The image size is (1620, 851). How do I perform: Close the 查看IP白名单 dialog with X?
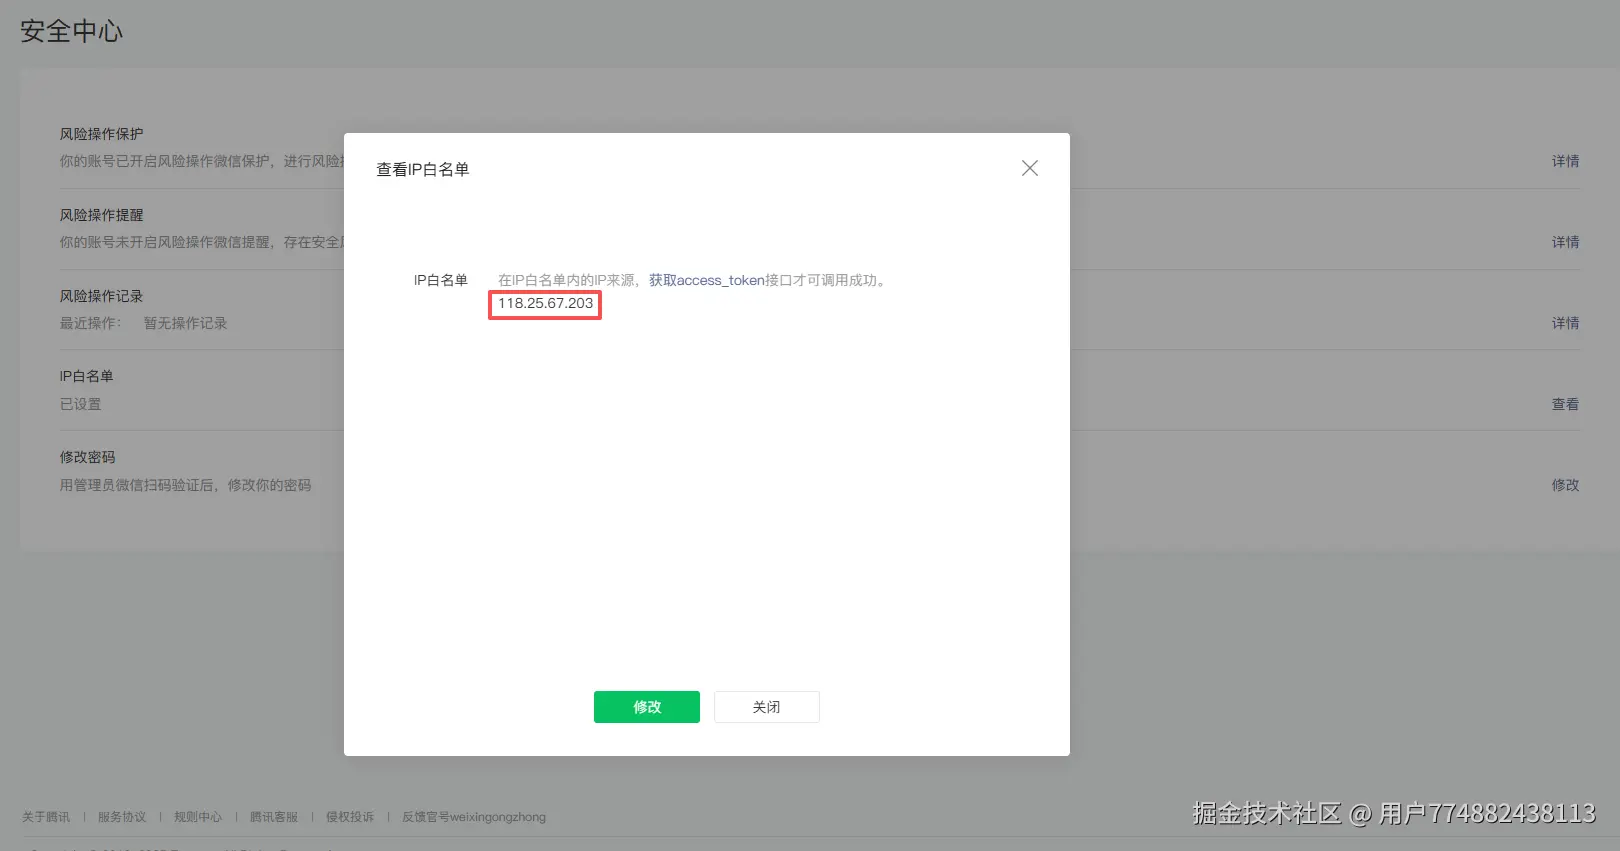1030,168
